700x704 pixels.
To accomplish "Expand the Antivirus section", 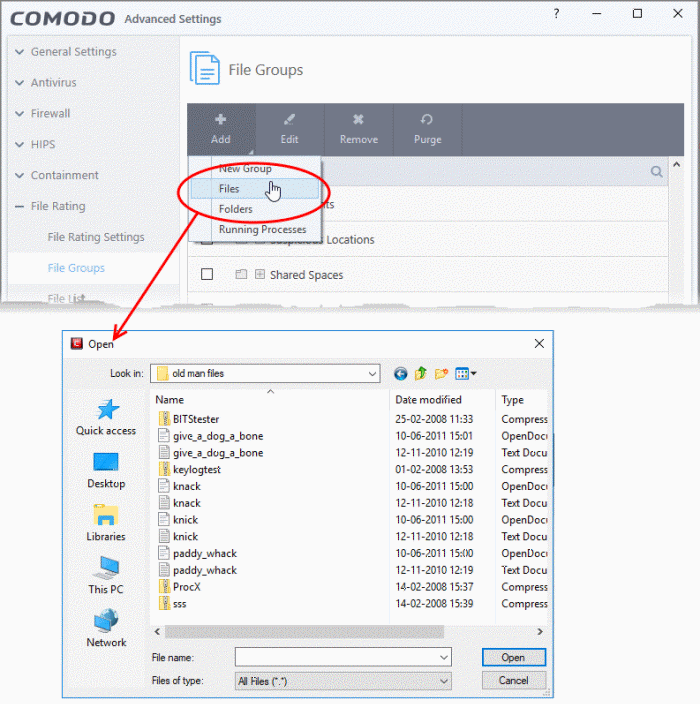I will (19, 83).
